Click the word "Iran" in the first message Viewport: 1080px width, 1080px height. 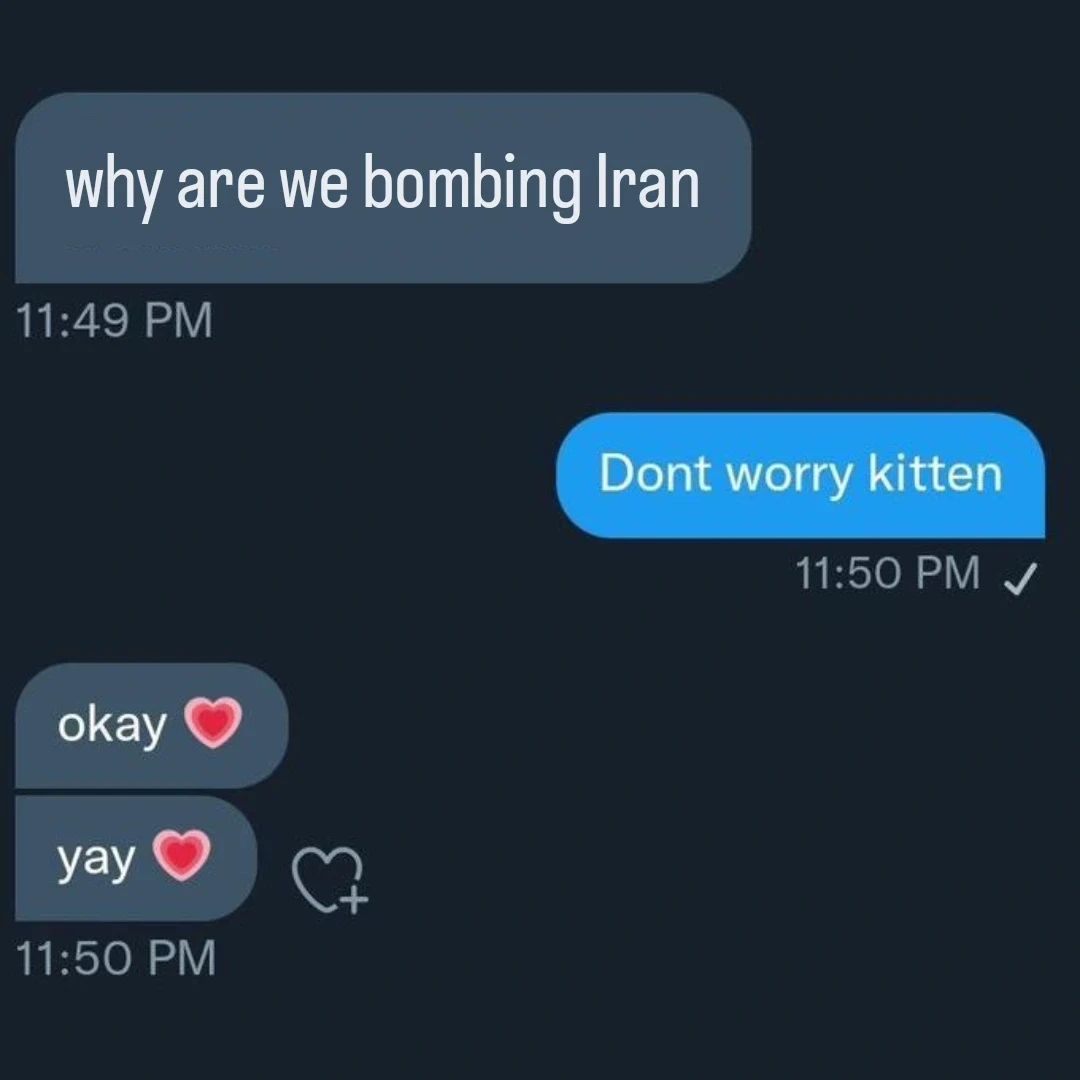click(x=648, y=182)
